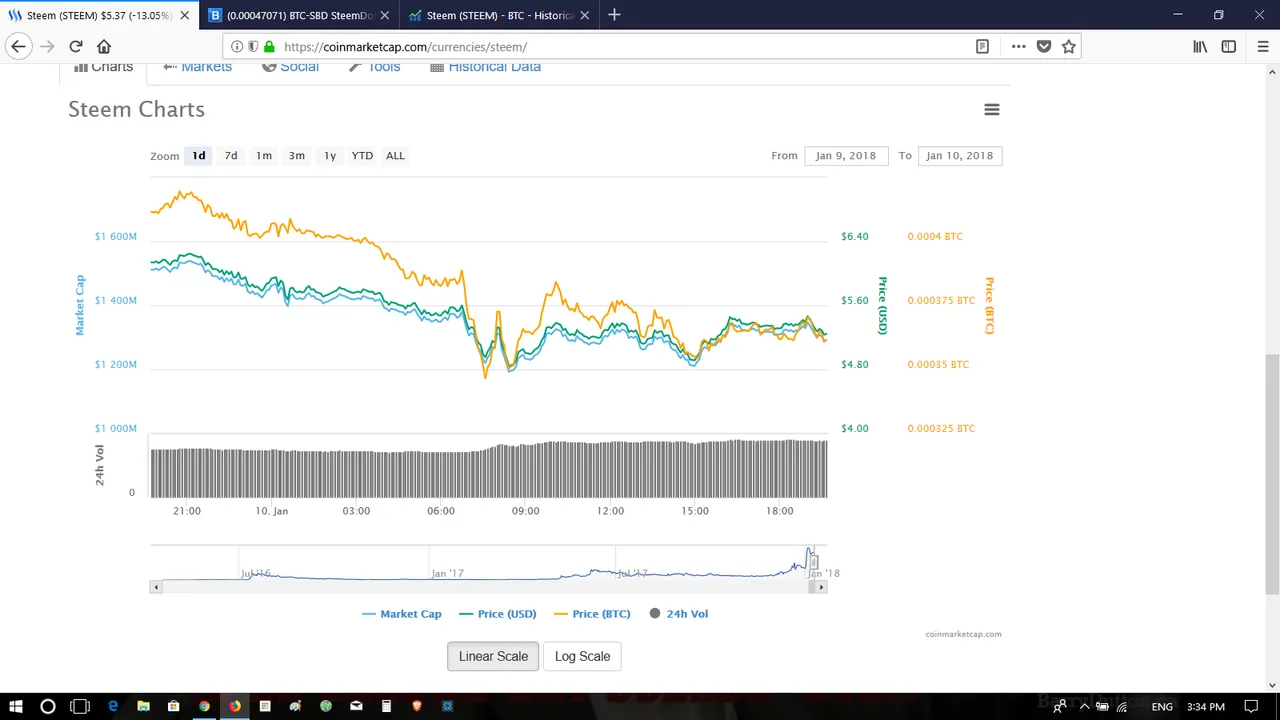Set chart zoom to 7d
This screenshot has height=720, width=1280.
coord(231,156)
